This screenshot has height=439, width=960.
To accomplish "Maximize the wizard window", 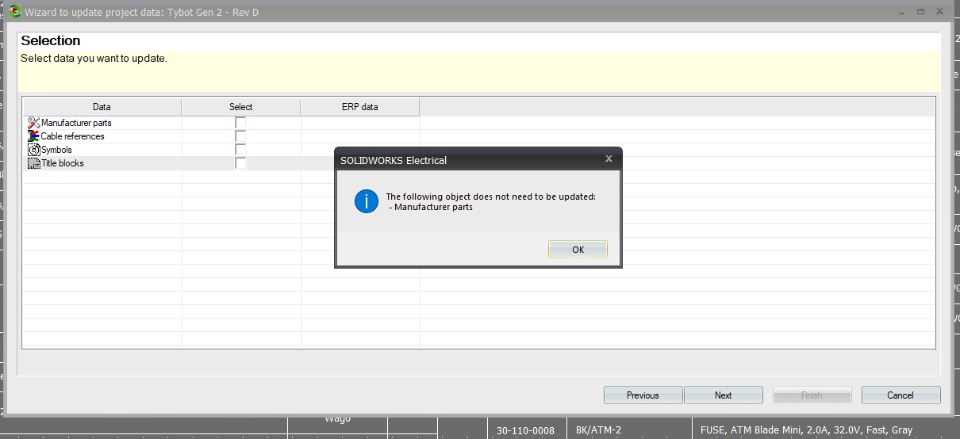I will [920, 12].
